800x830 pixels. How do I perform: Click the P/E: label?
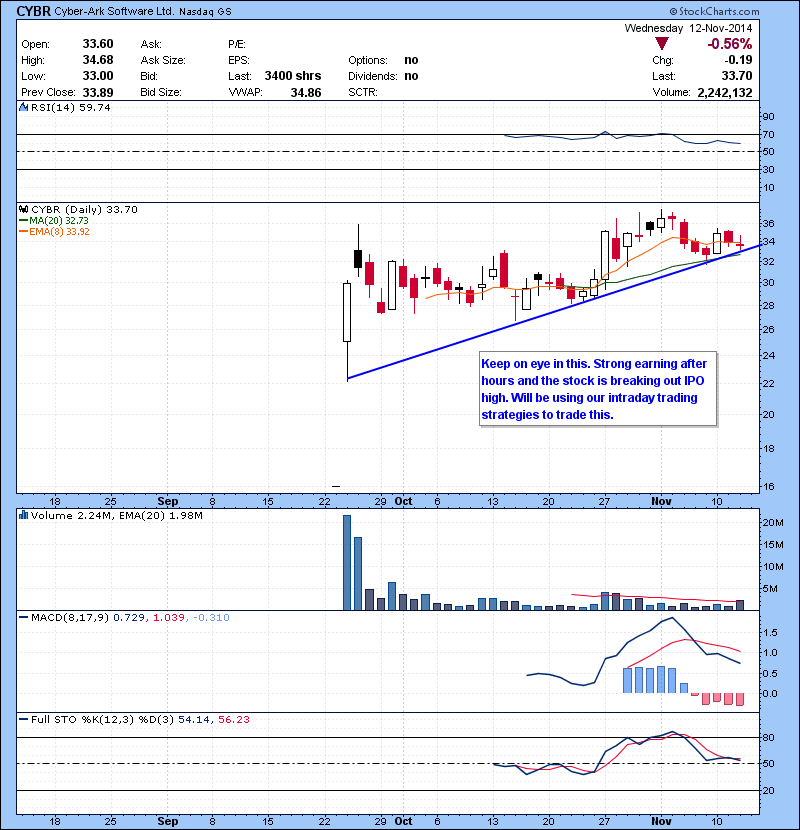(237, 44)
